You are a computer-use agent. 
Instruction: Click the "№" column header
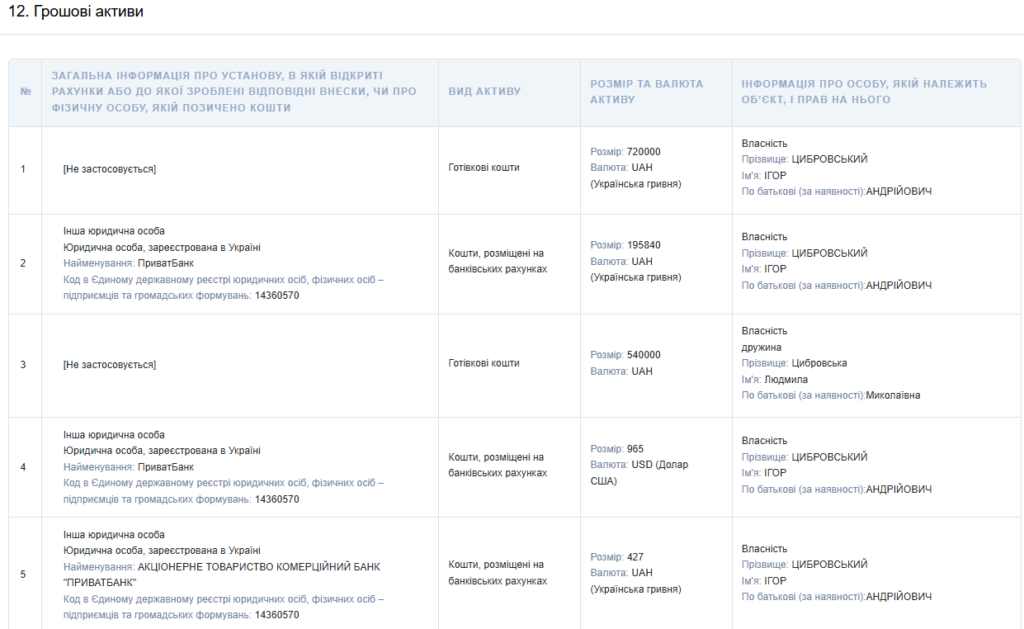pos(25,92)
